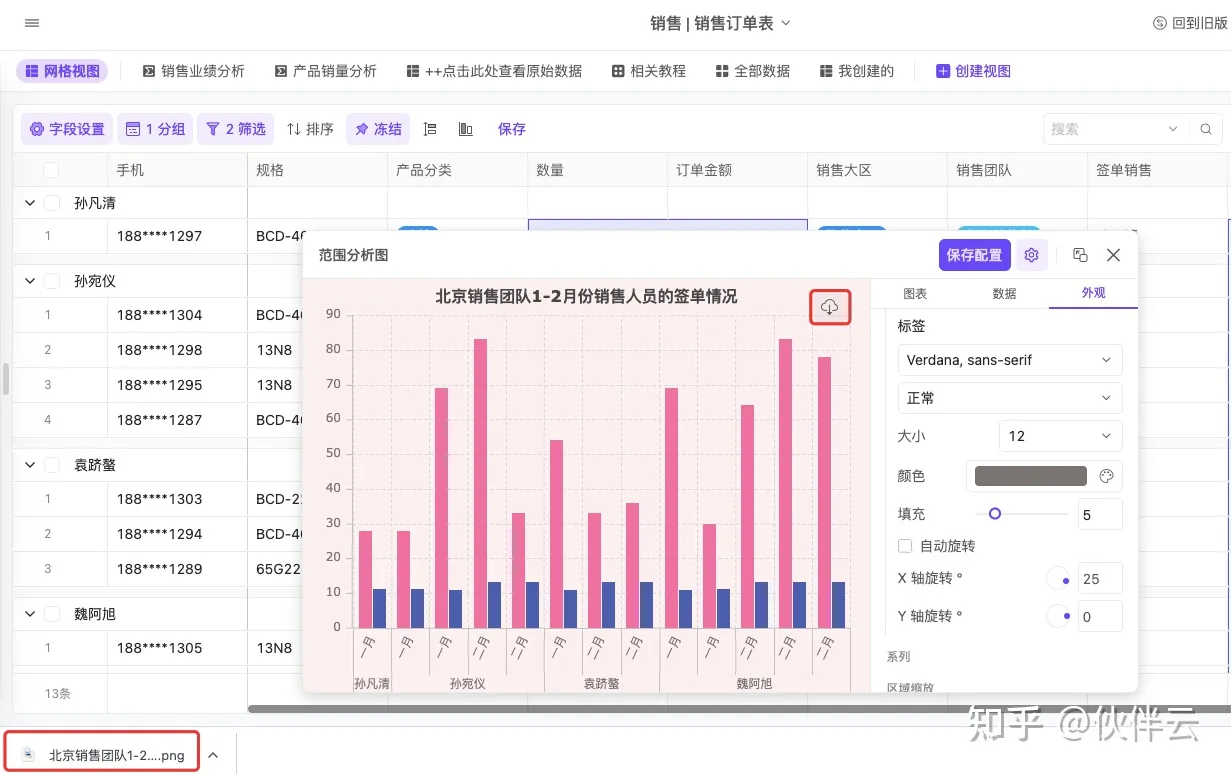Open color palette icon next to swatch
The height and width of the screenshot is (774, 1231).
[x=1106, y=476]
